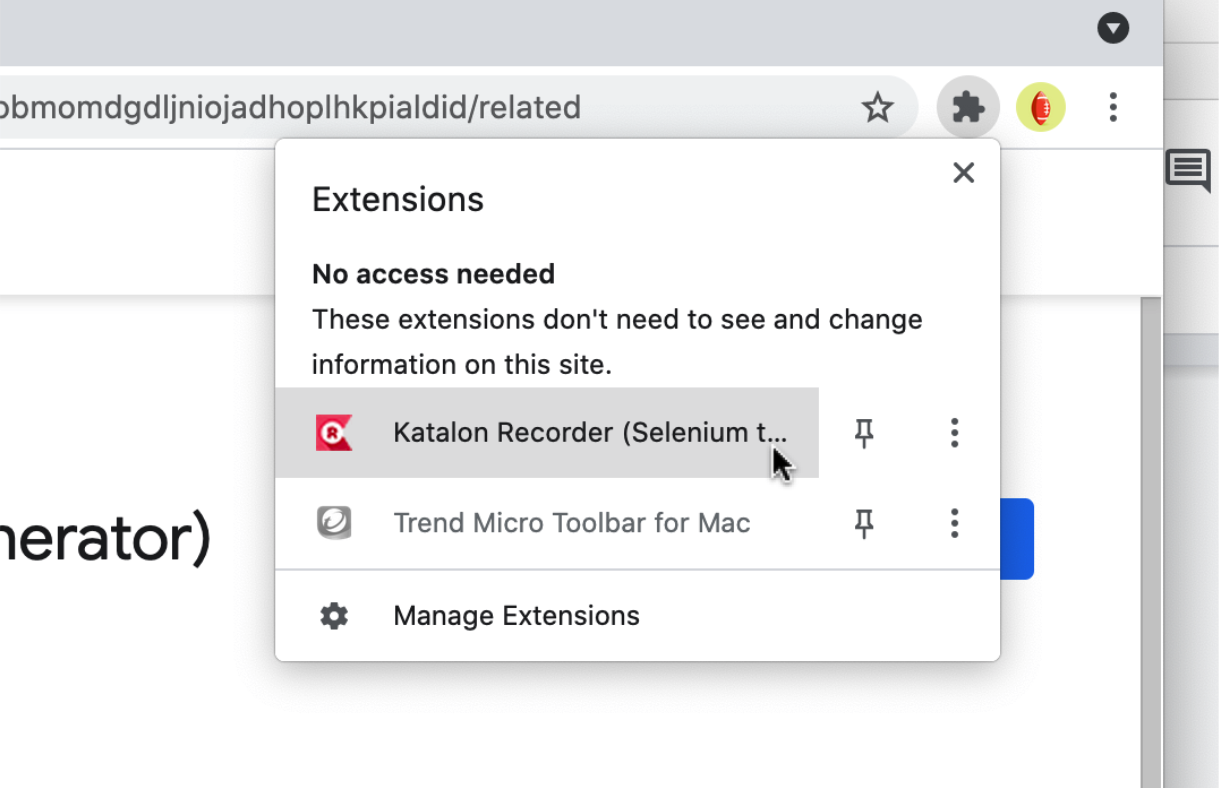This screenshot has height=788, width=1222.
Task: Bookmark this page with the star icon
Action: pos(877,107)
